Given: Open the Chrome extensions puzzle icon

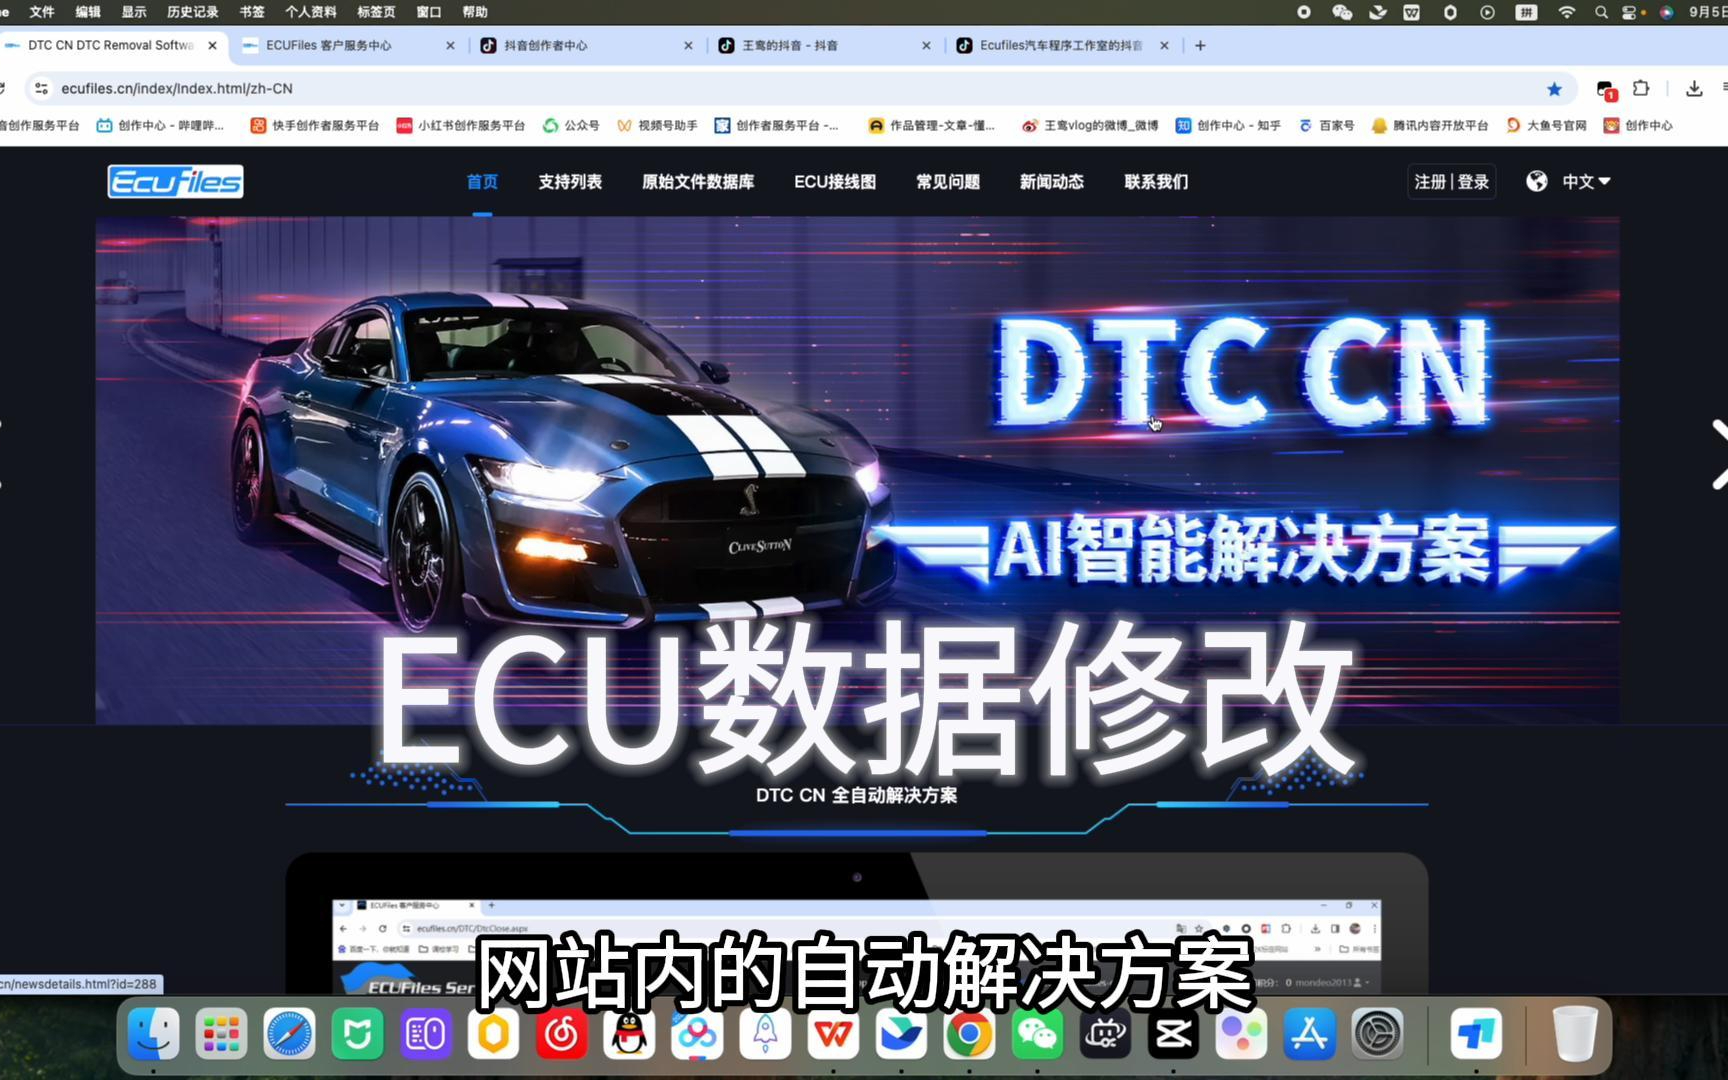Looking at the screenshot, I should click(1641, 89).
